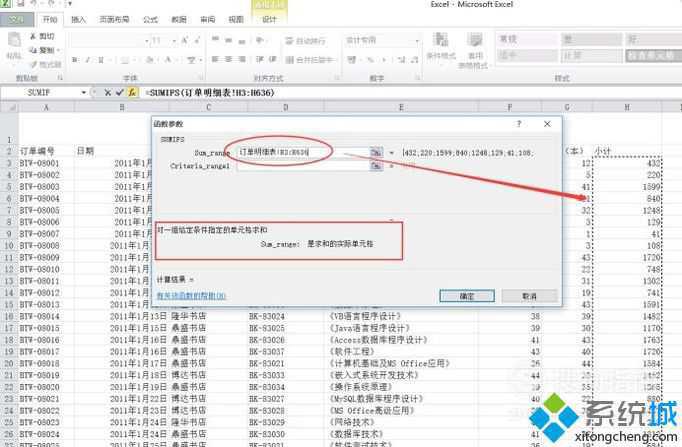Click the Cut (剪切) icon
This screenshot has height=447, width=682.
pos(33,36)
